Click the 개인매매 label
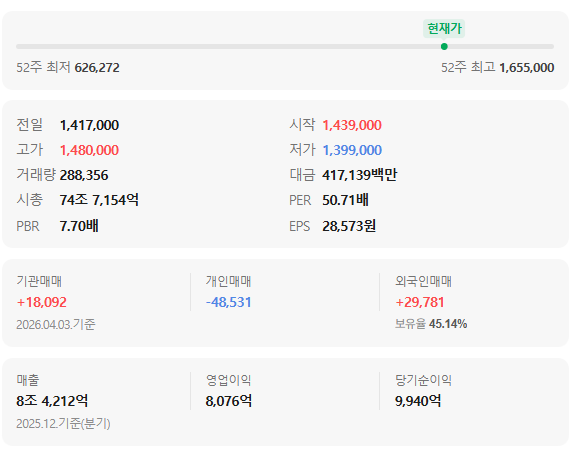 228,281
